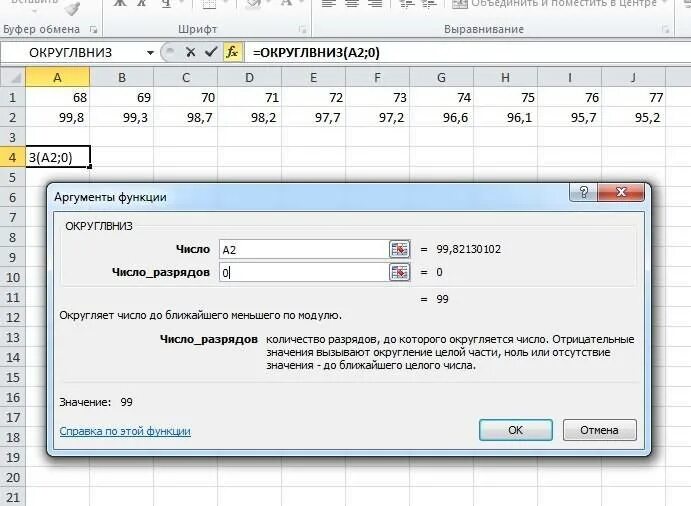Viewport: 691px width, 506px height.
Task: Click cell G1 containing 74
Action: coord(441,97)
